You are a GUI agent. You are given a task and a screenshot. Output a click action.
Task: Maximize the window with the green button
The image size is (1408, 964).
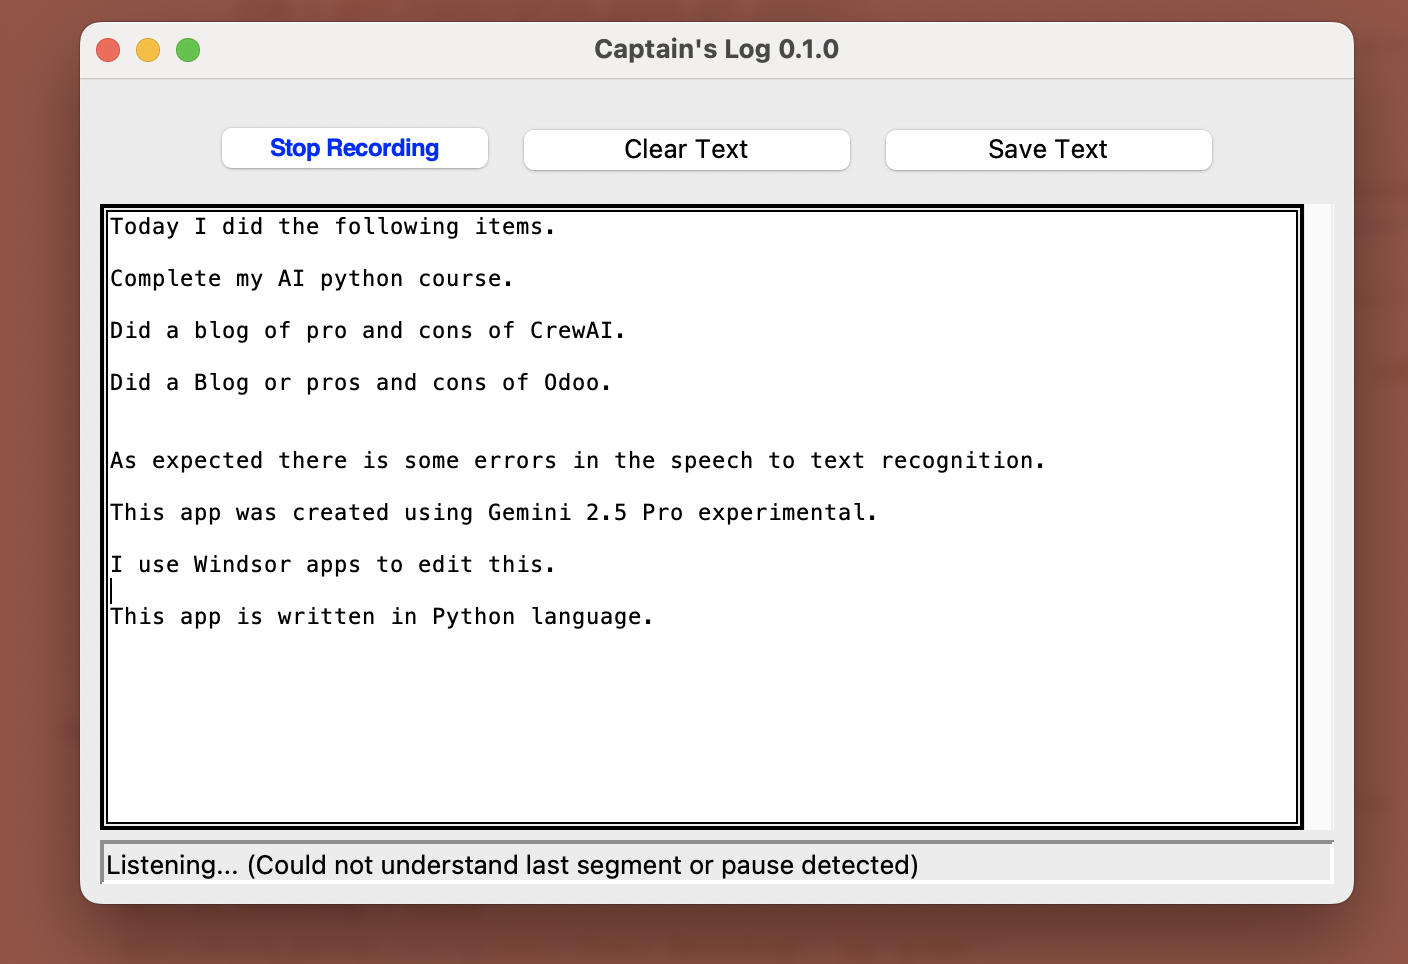(188, 50)
